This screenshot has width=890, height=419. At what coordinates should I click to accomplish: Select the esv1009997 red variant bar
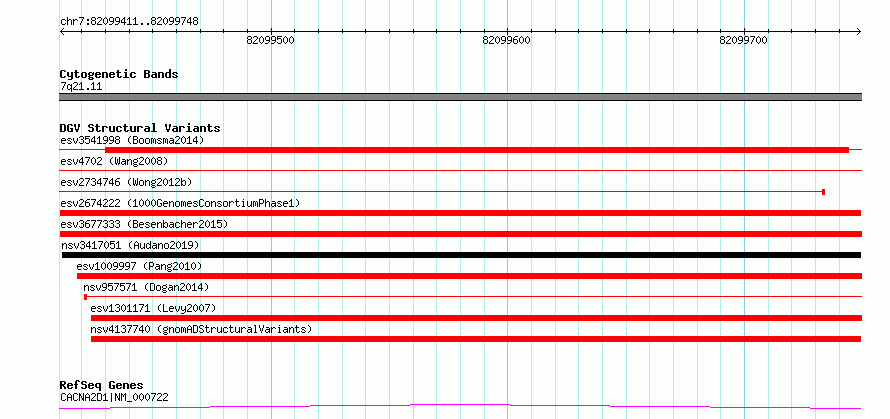(x=469, y=276)
